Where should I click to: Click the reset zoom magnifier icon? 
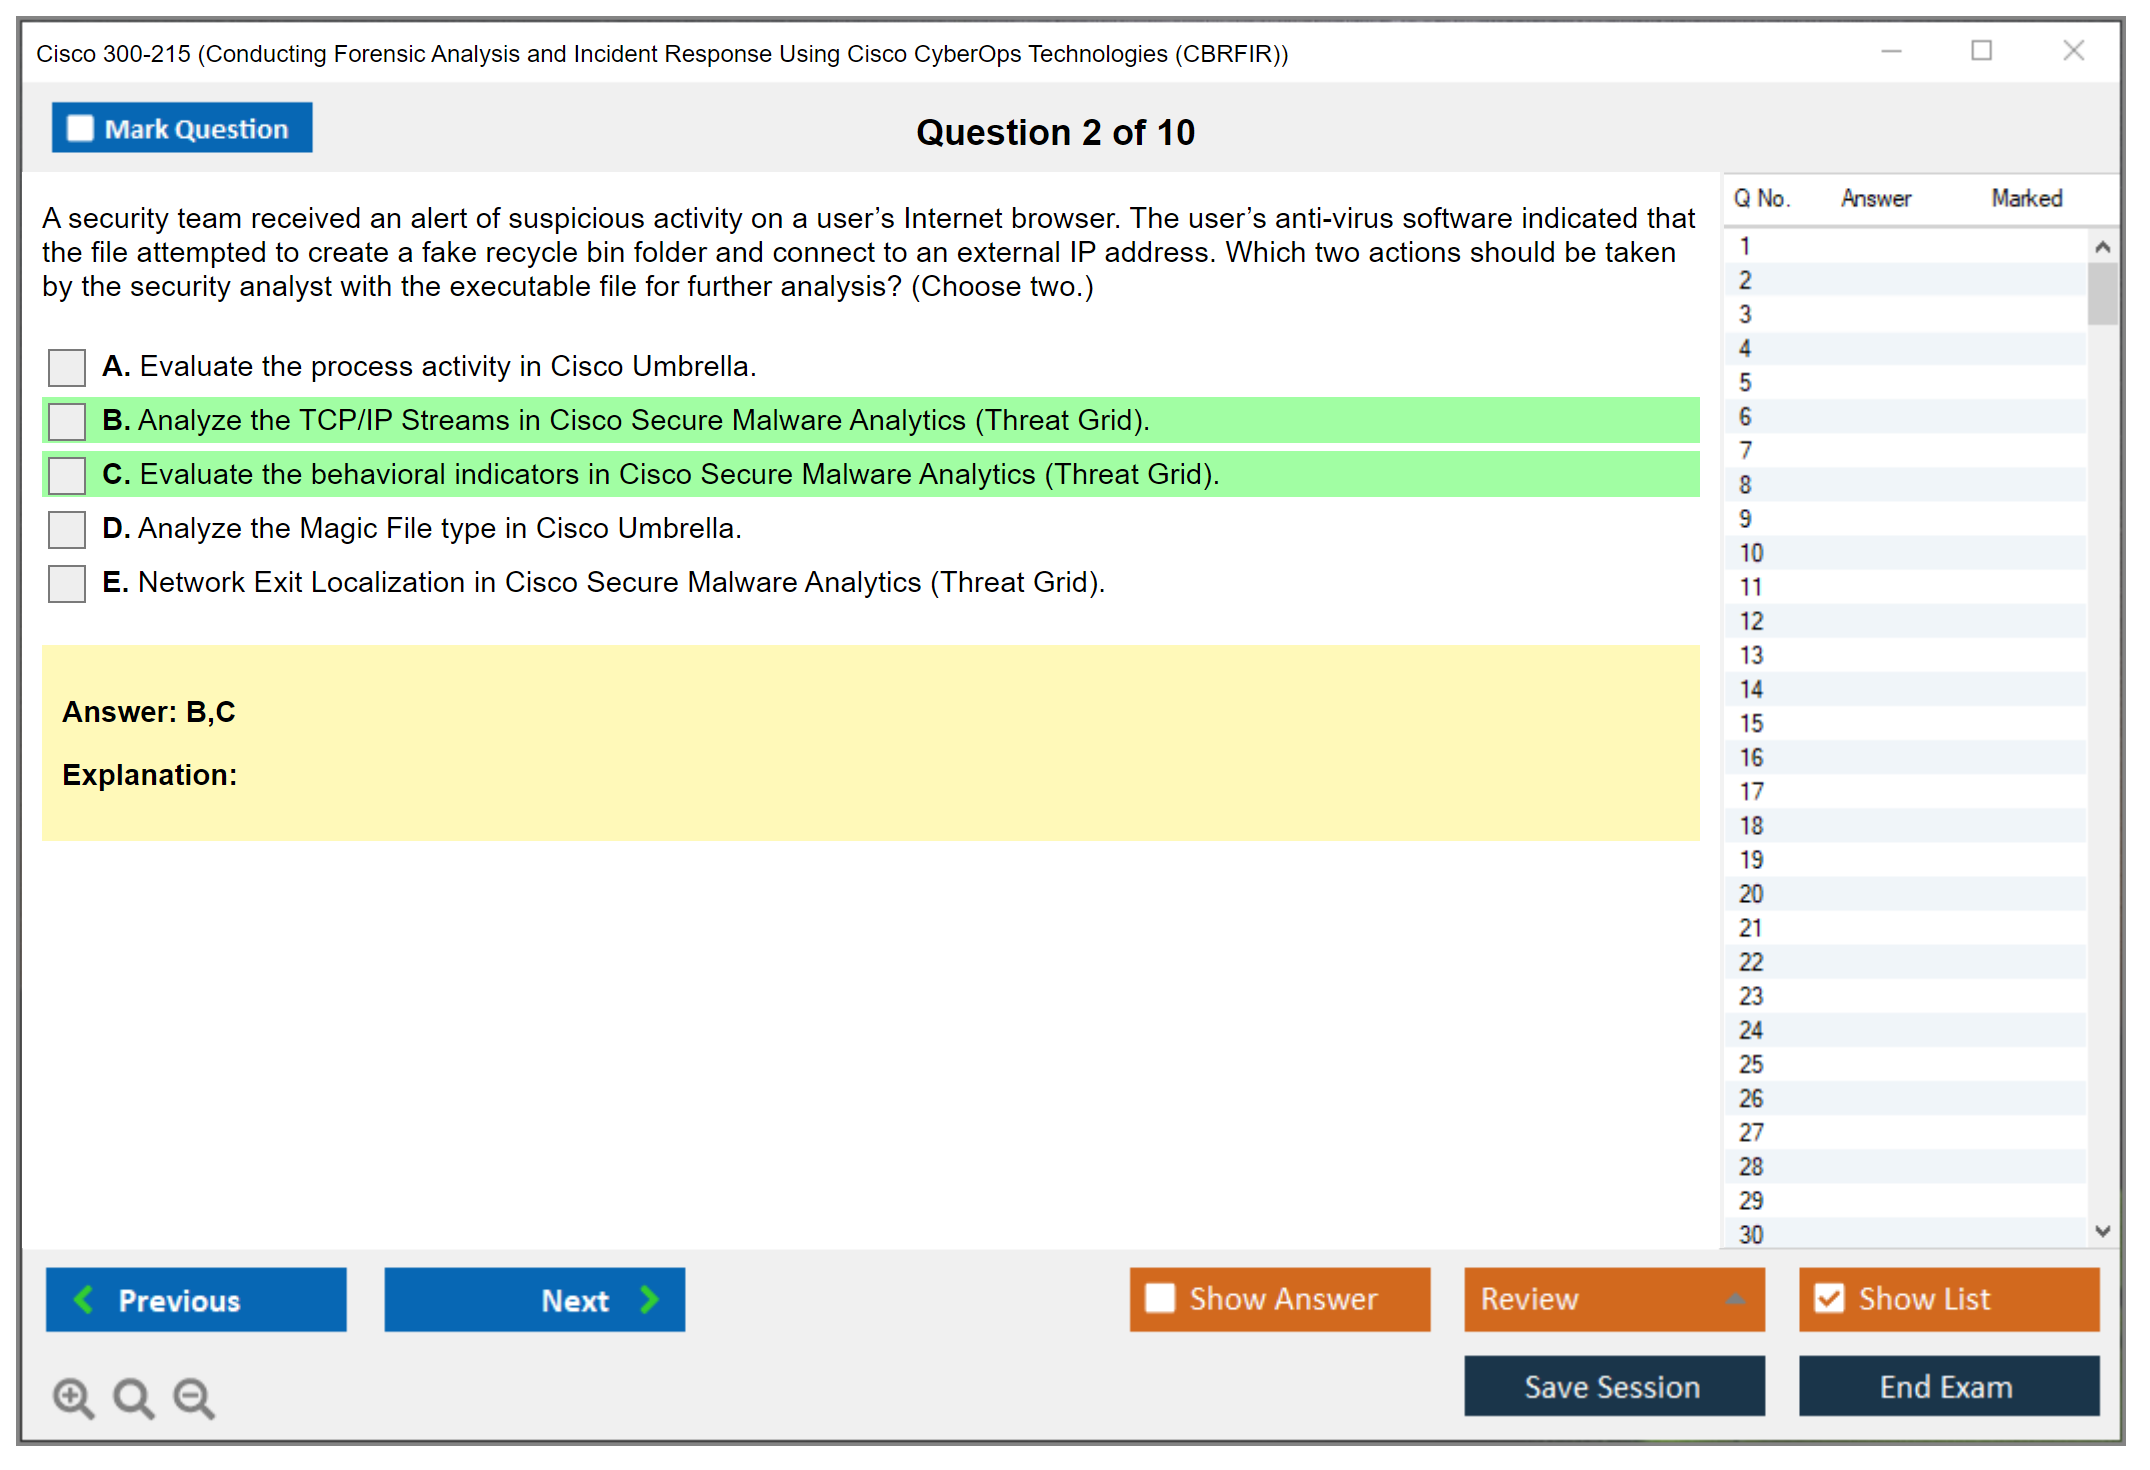[133, 1397]
